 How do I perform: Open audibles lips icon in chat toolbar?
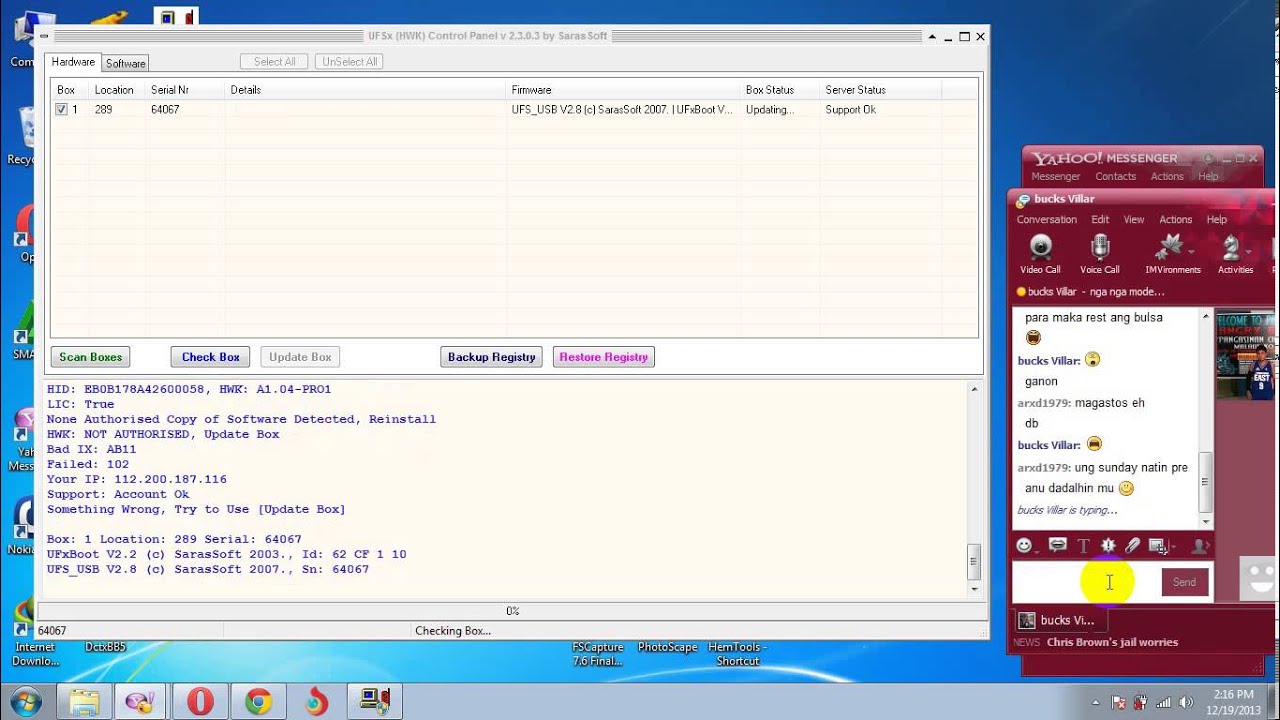click(1057, 545)
